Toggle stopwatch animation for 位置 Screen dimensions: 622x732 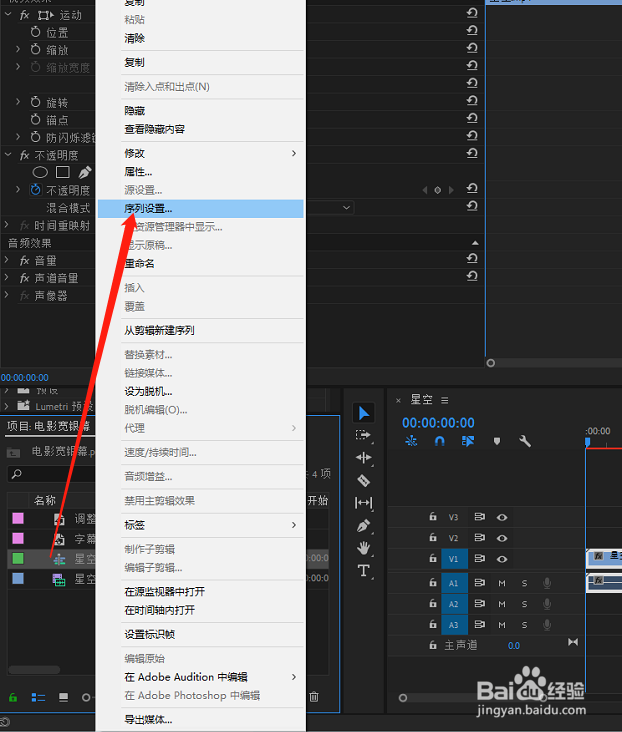click(x=35, y=32)
